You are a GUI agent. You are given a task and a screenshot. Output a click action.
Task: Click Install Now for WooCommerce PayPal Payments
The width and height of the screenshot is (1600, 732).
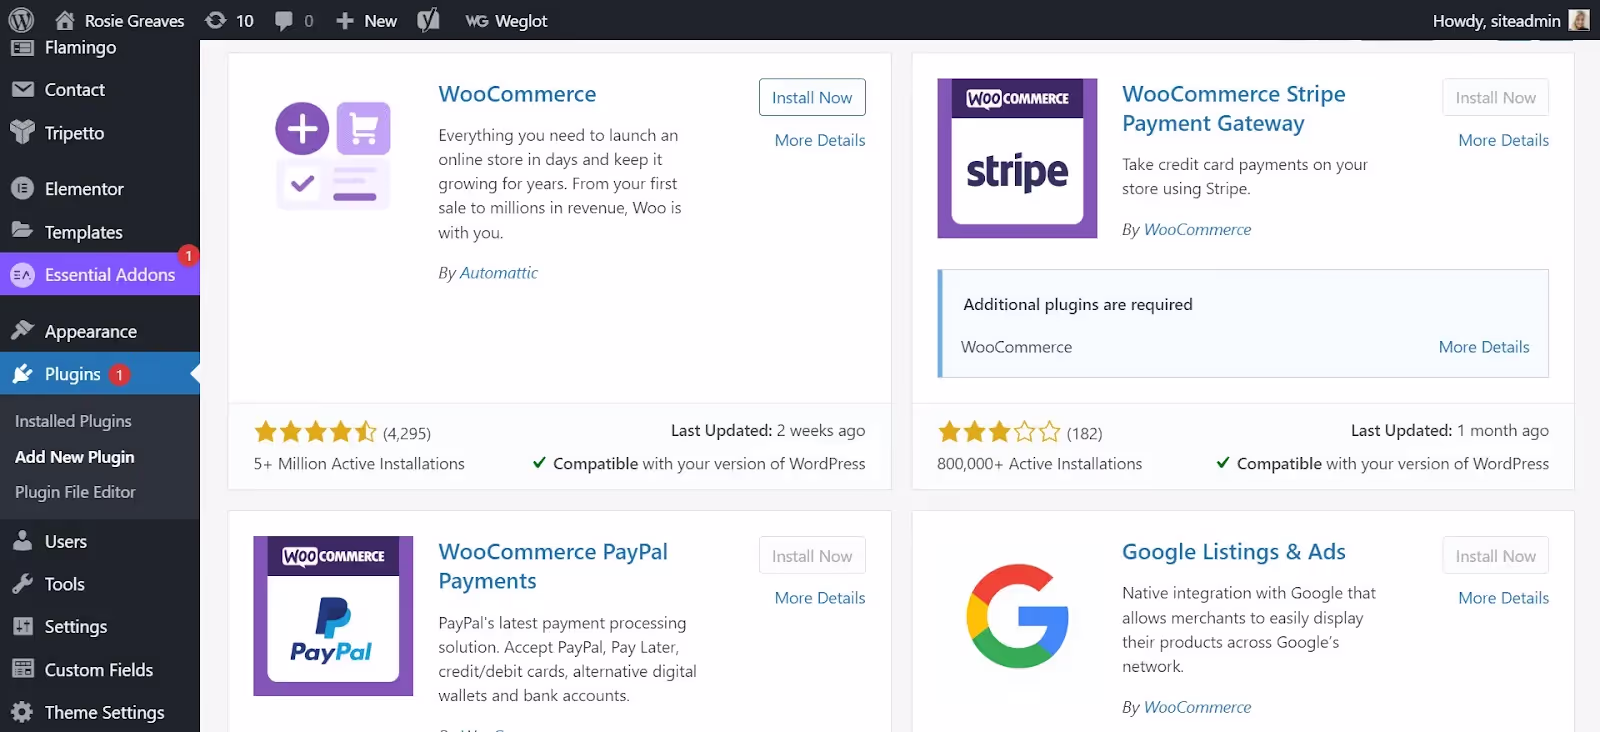[812, 555]
